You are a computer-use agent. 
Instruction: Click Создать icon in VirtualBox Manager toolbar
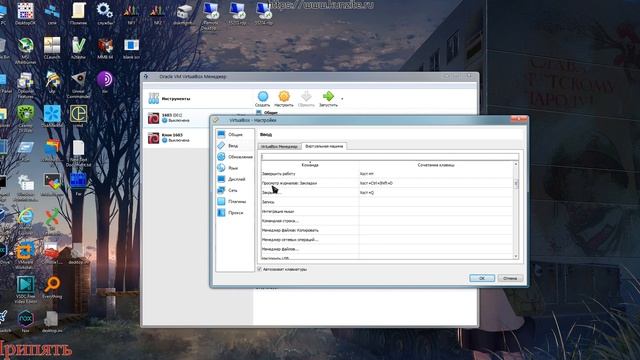pyautogui.click(x=263, y=99)
